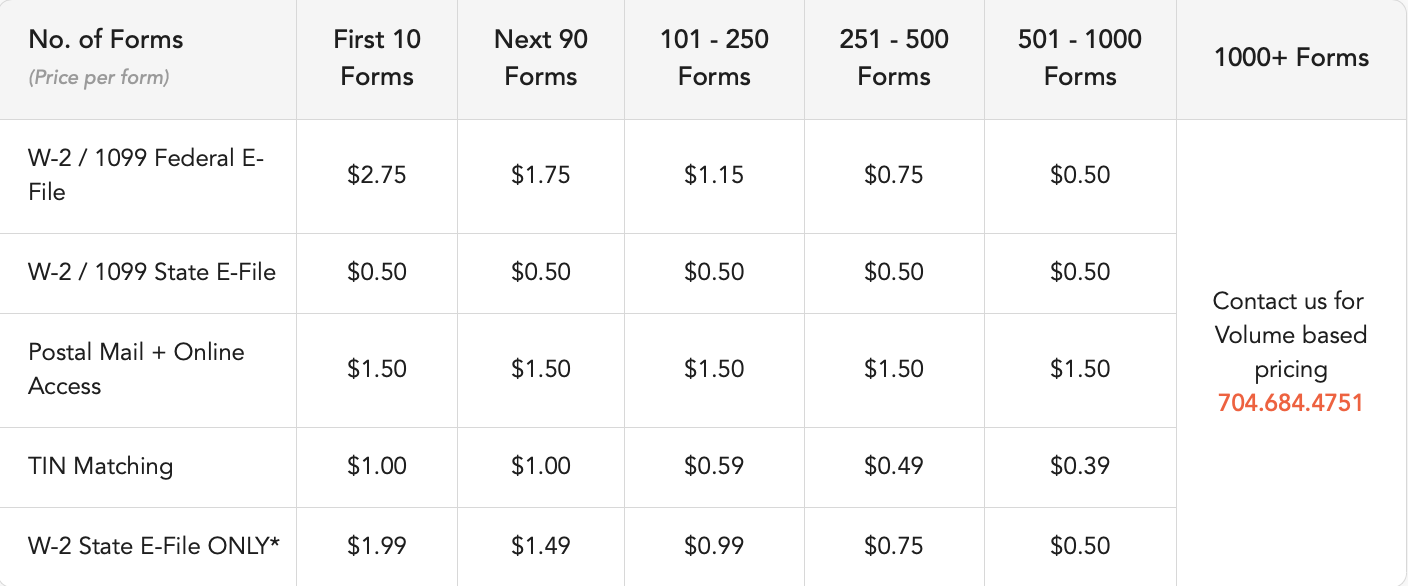Click the '501 - 1000 Forms' header

[1080, 58]
